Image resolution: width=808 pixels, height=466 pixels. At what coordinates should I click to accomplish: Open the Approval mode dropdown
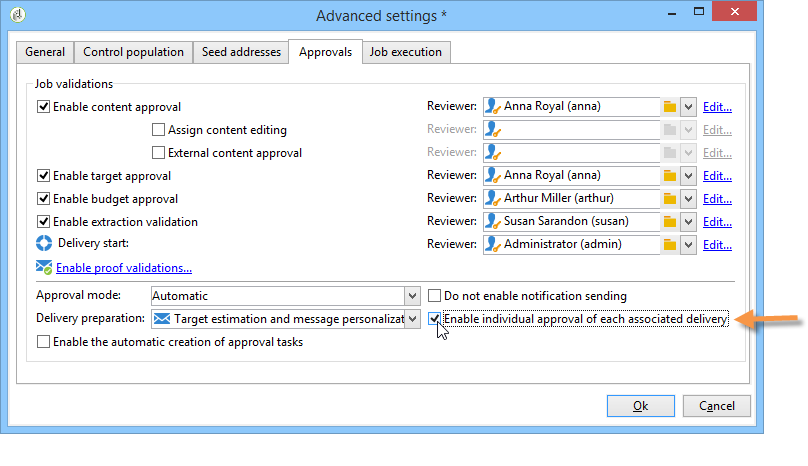click(412, 296)
